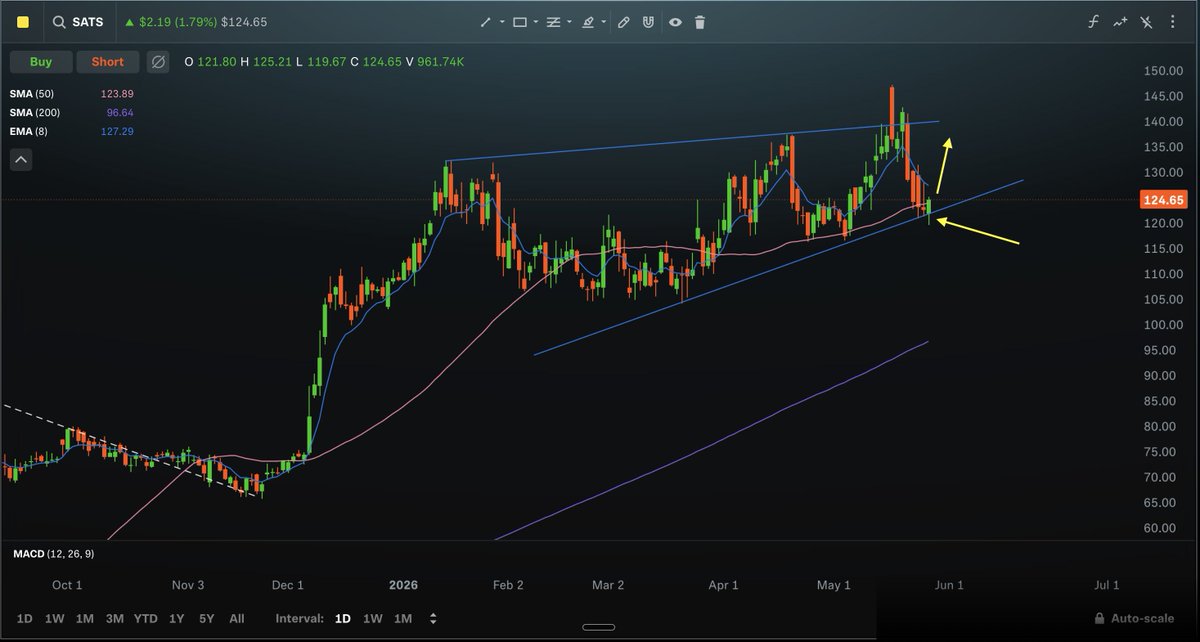
Task: Select the horizontal levels drawing tool
Action: pyautogui.click(x=553, y=22)
